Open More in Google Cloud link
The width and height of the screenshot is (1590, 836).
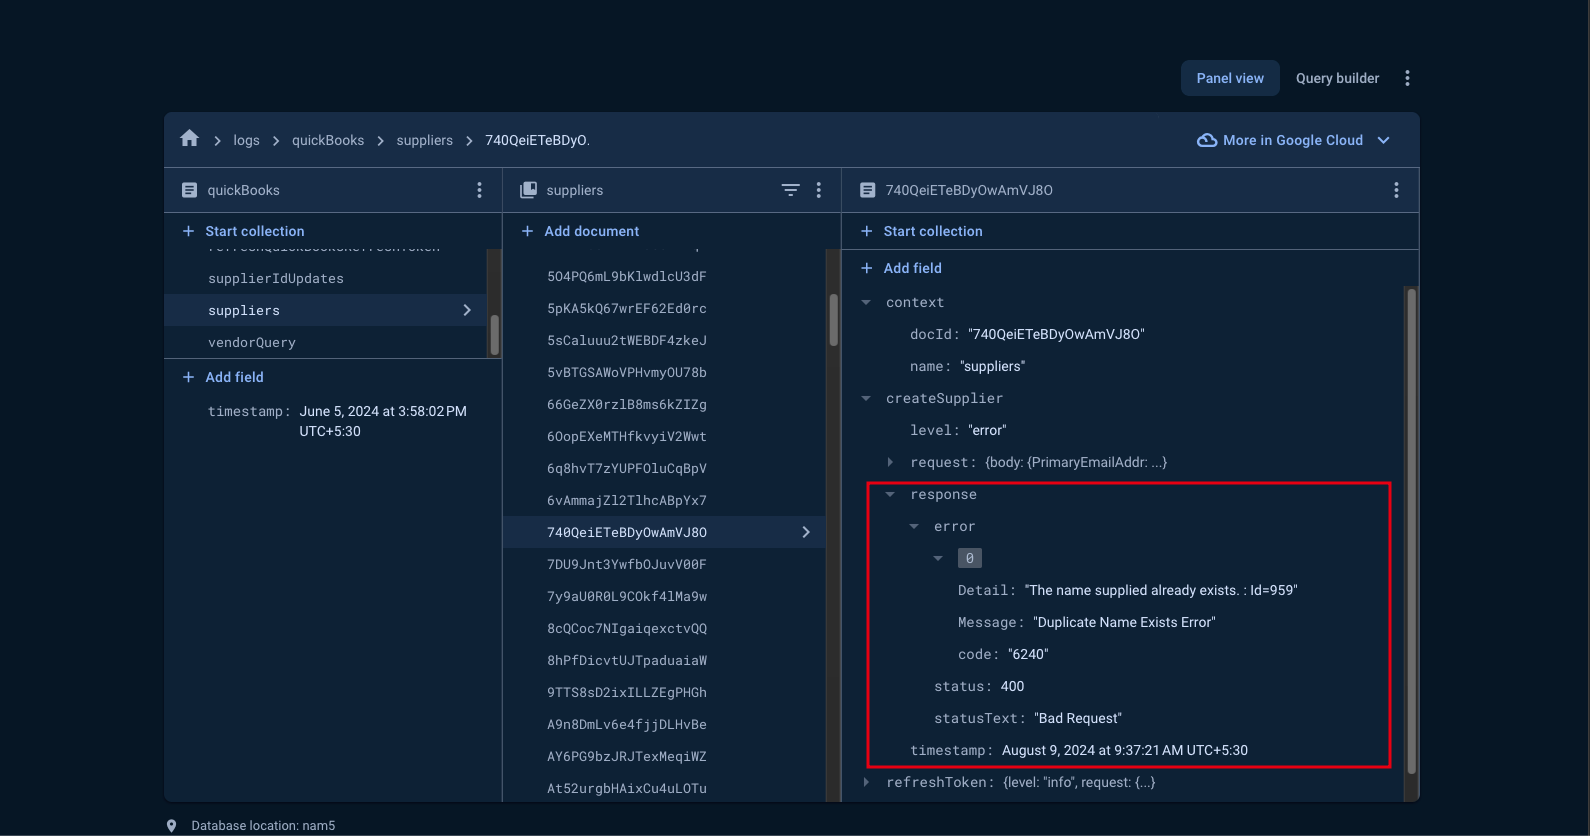pyautogui.click(x=1293, y=140)
